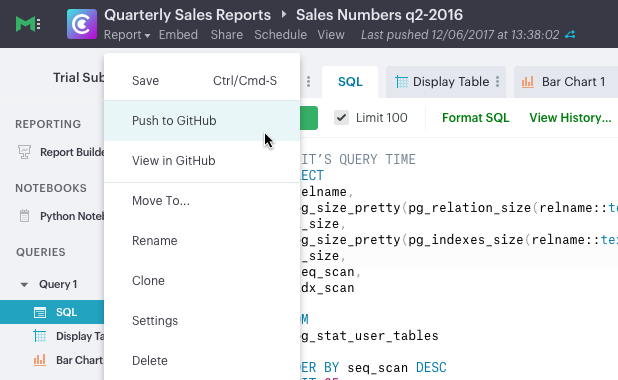This screenshot has height=380, width=618.
Task: Click the Last pushed timestamp text
Action: point(460,35)
